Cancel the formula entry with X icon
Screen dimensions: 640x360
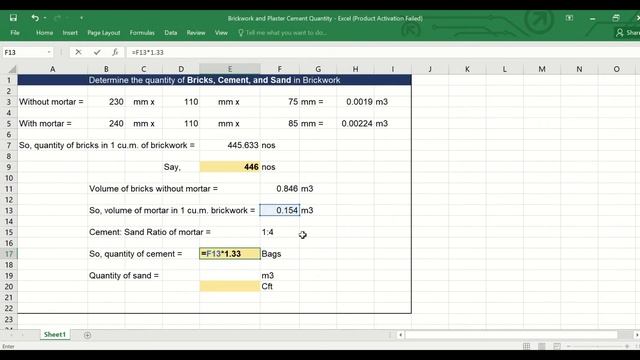coord(78,52)
